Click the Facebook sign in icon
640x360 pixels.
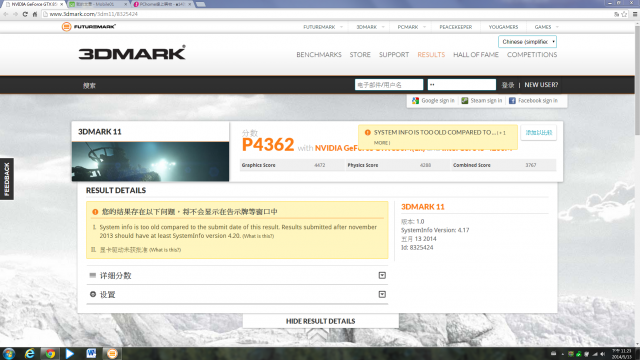pyautogui.click(x=512, y=100)
